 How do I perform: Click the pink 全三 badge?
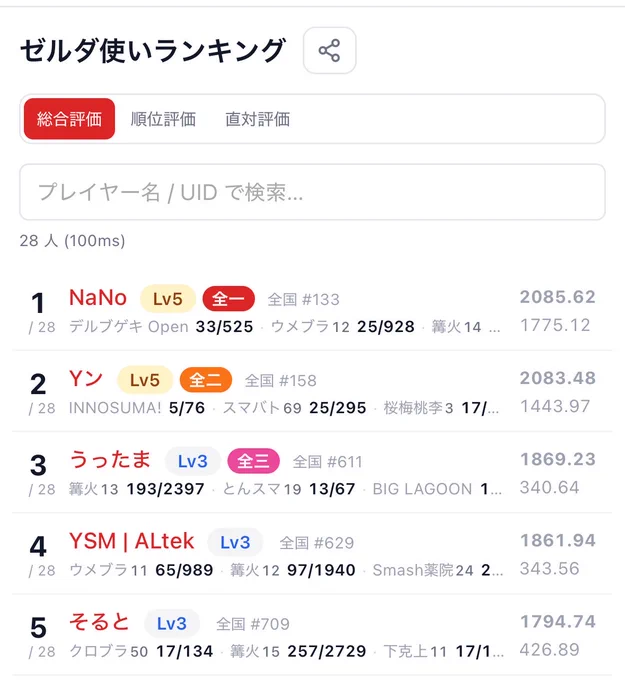pos(253,461)
